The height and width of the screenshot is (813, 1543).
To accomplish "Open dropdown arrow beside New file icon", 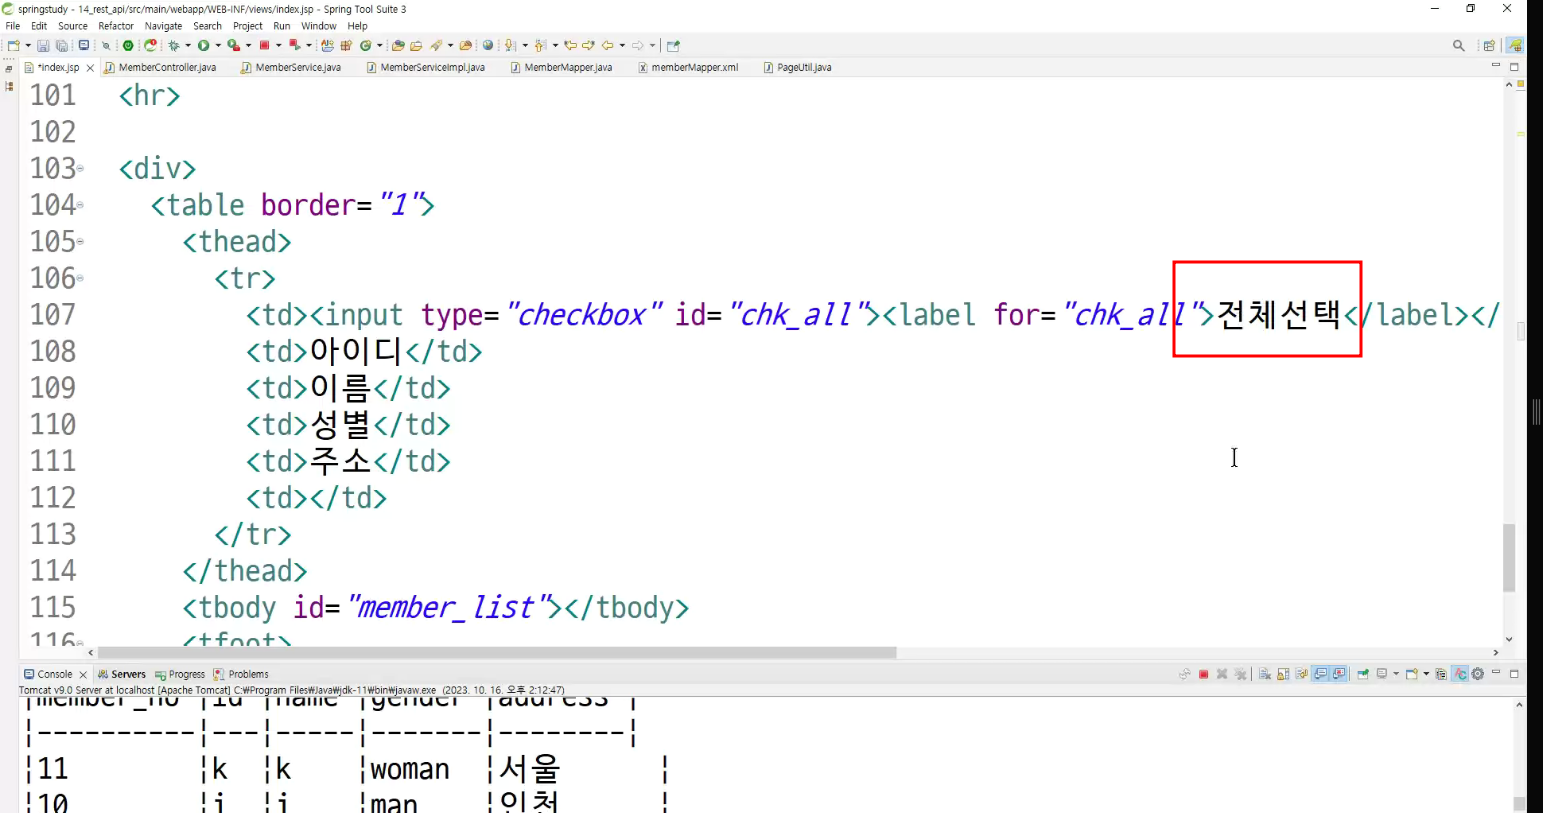I will click(28, 46).
